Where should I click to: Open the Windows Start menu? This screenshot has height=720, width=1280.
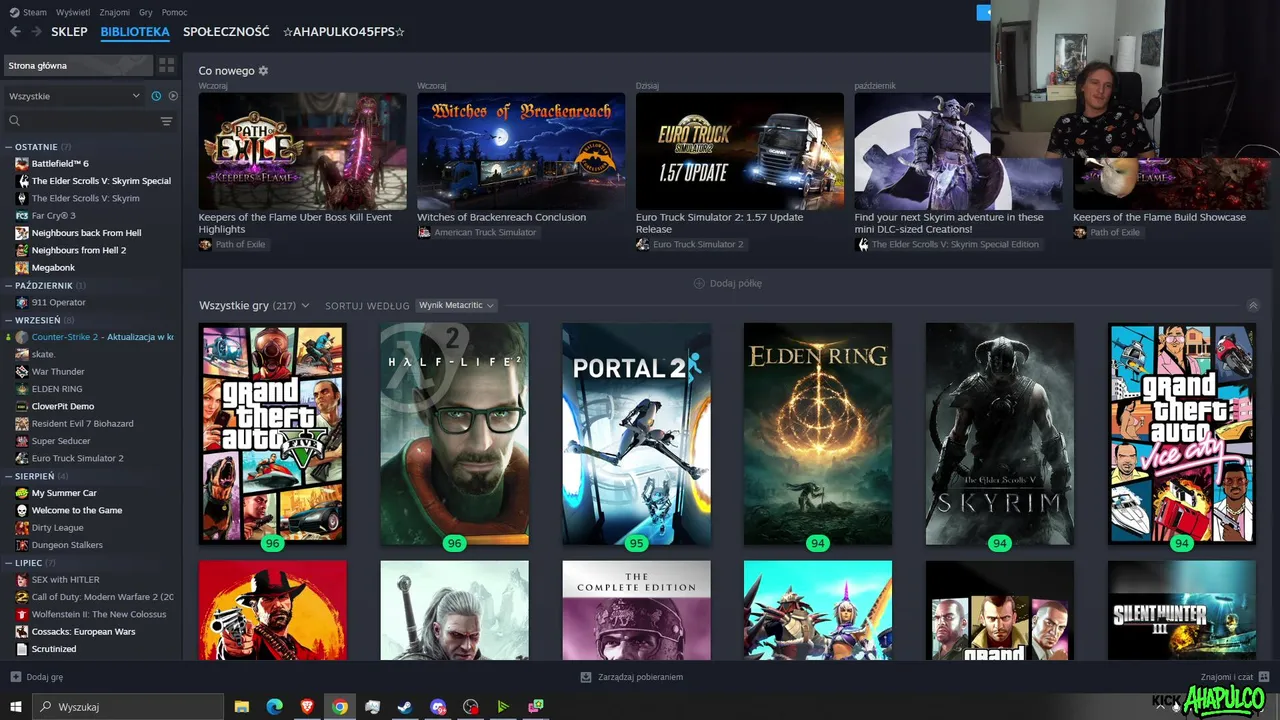tap(16, 707)
